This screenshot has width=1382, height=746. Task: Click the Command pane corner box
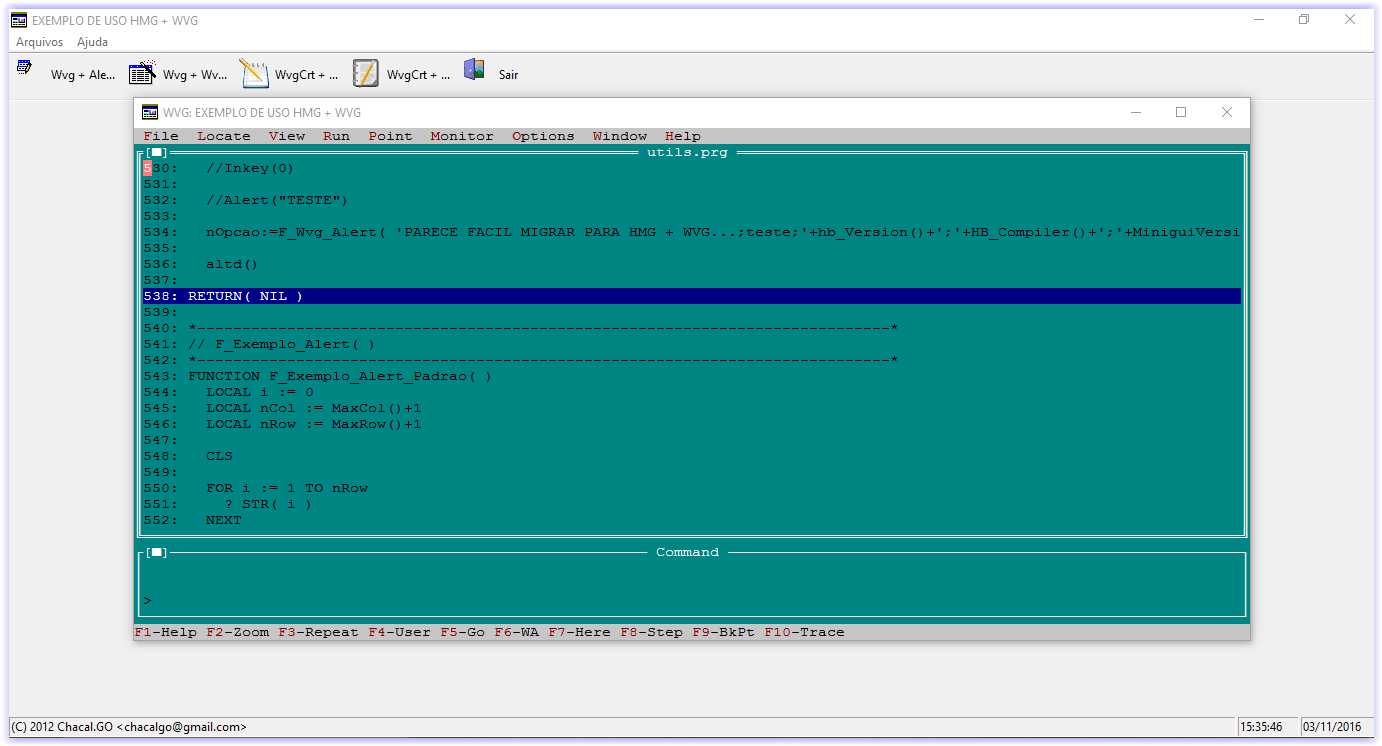click(x=156, y=552)
